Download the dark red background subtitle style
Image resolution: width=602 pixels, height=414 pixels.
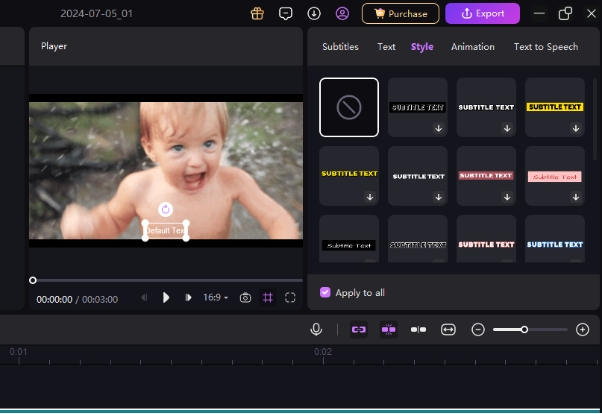click(x=507, y=197)
